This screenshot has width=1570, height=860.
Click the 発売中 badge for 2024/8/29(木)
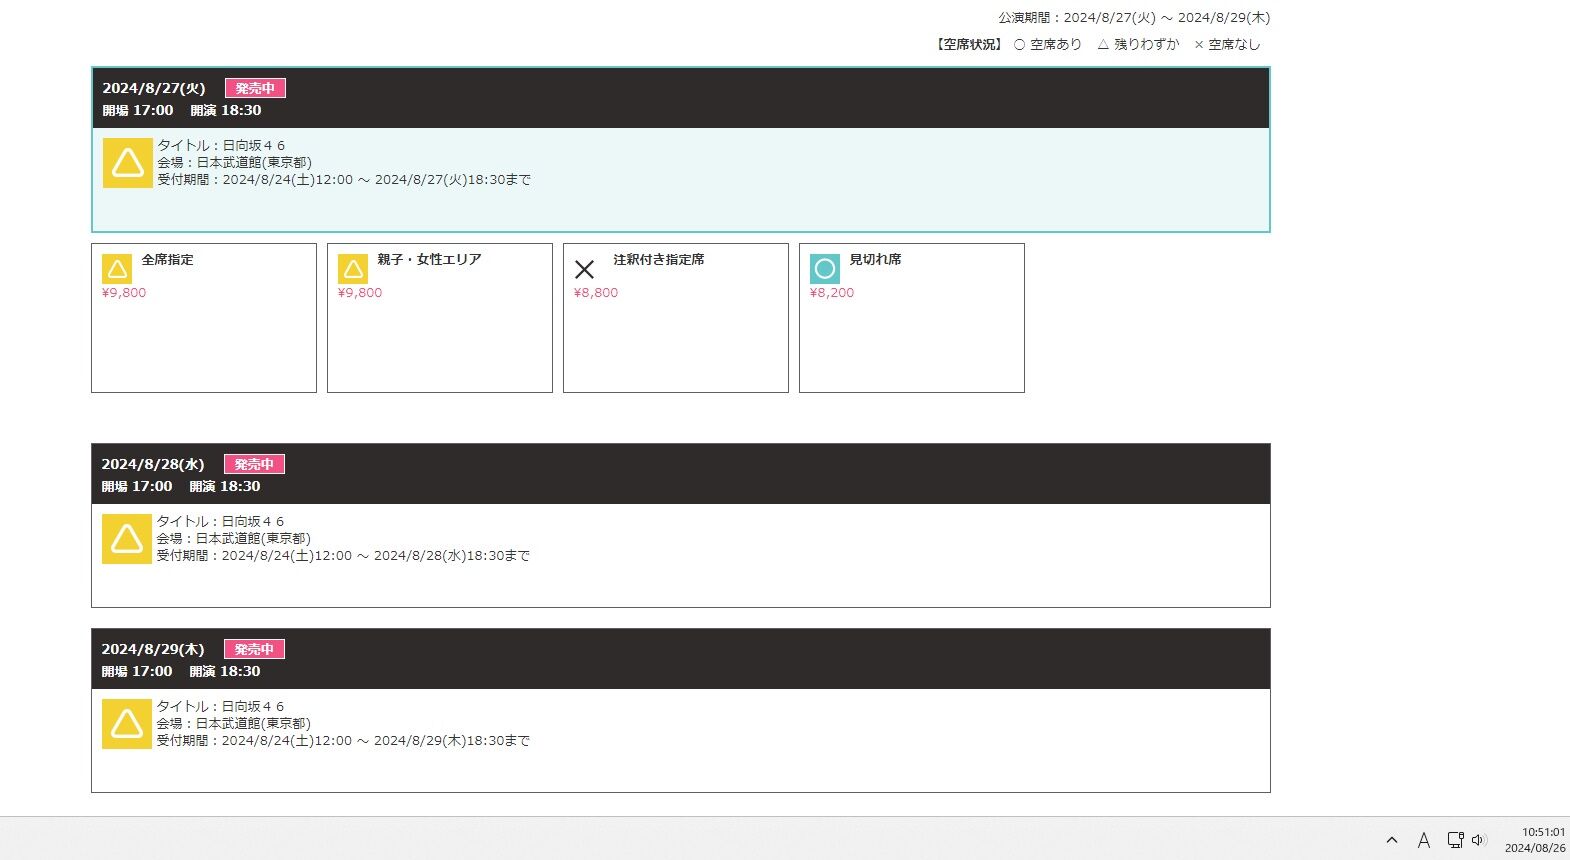click(254, 649)
